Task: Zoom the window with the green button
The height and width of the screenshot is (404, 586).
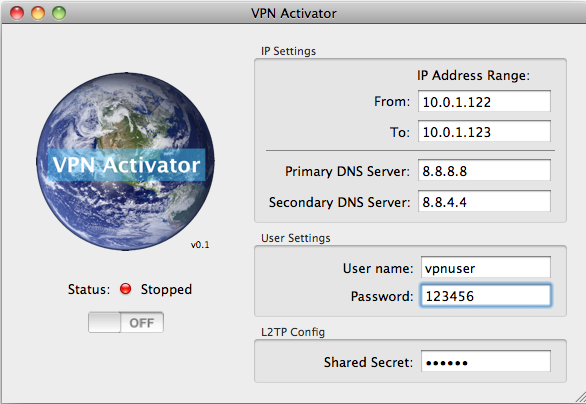Action: pyautogui.click(x=59, y=13)
